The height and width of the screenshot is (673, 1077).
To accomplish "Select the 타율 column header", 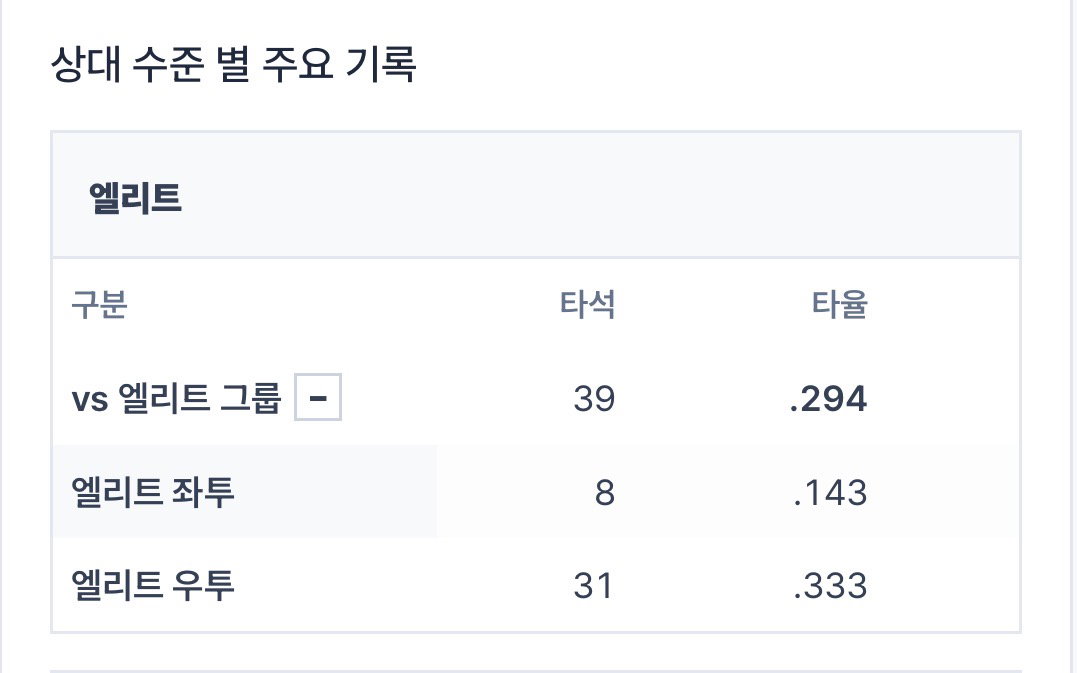I will (839, 304).
